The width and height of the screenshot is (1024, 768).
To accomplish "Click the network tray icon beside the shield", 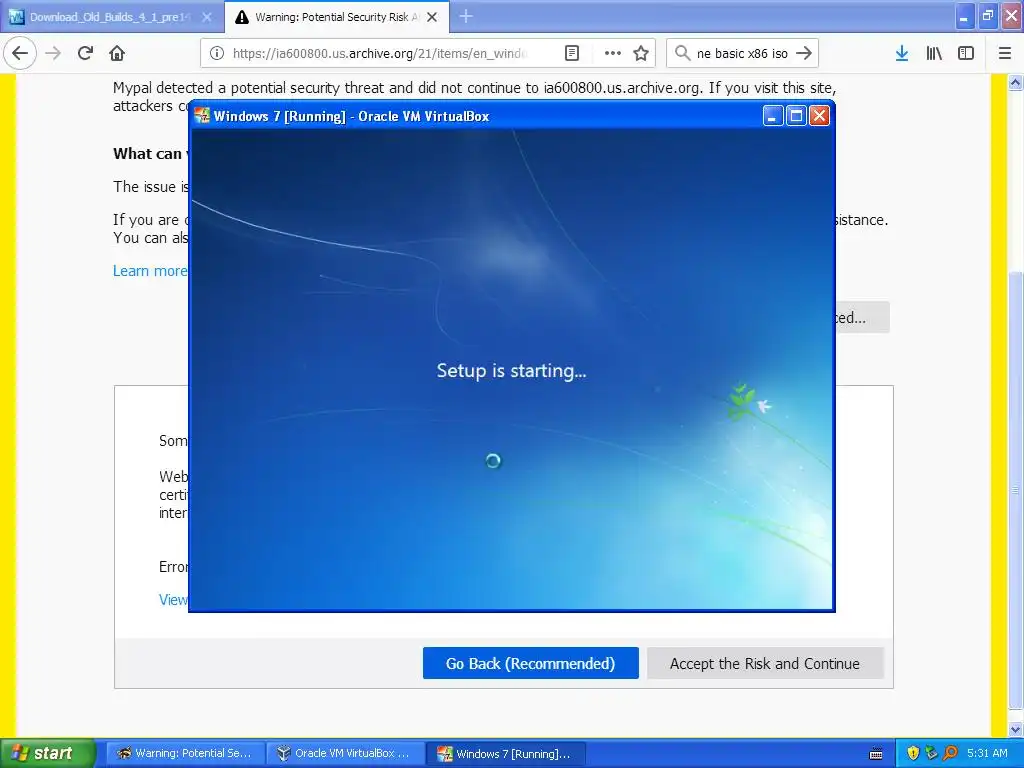I will coord(931,753).
